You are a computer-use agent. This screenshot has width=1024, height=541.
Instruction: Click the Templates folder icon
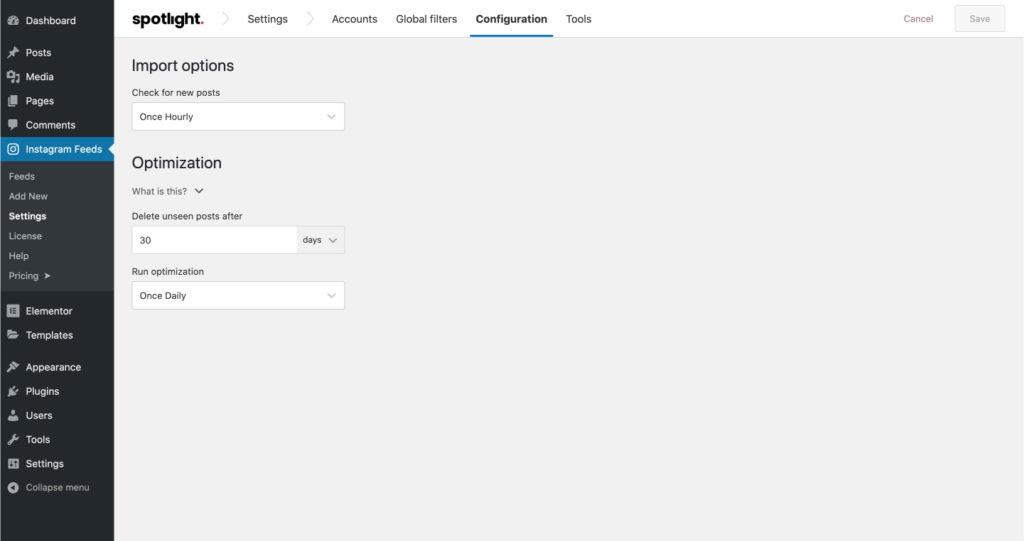click(x=13, y=335)
